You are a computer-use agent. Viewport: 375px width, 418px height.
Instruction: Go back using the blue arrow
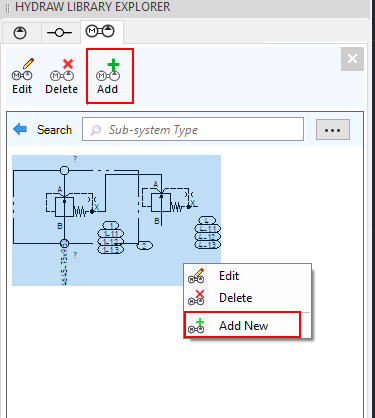click(x=20, y=129)
